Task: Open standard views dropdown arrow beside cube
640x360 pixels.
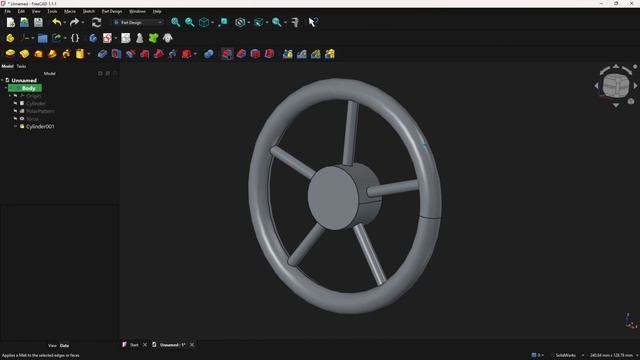Action: (212, 22)
